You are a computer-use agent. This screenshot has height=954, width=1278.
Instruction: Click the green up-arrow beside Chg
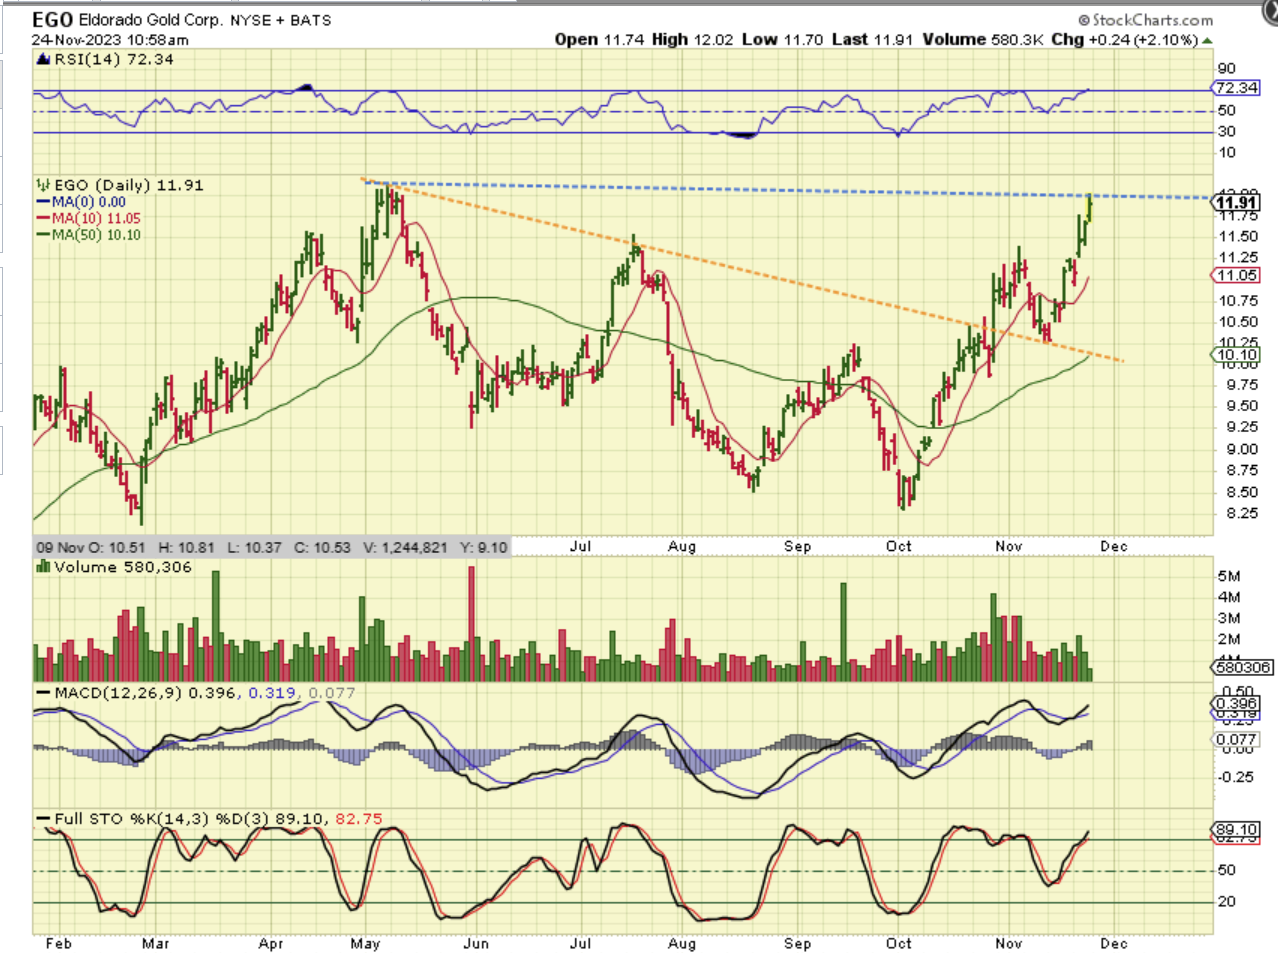pos(1207,40)
